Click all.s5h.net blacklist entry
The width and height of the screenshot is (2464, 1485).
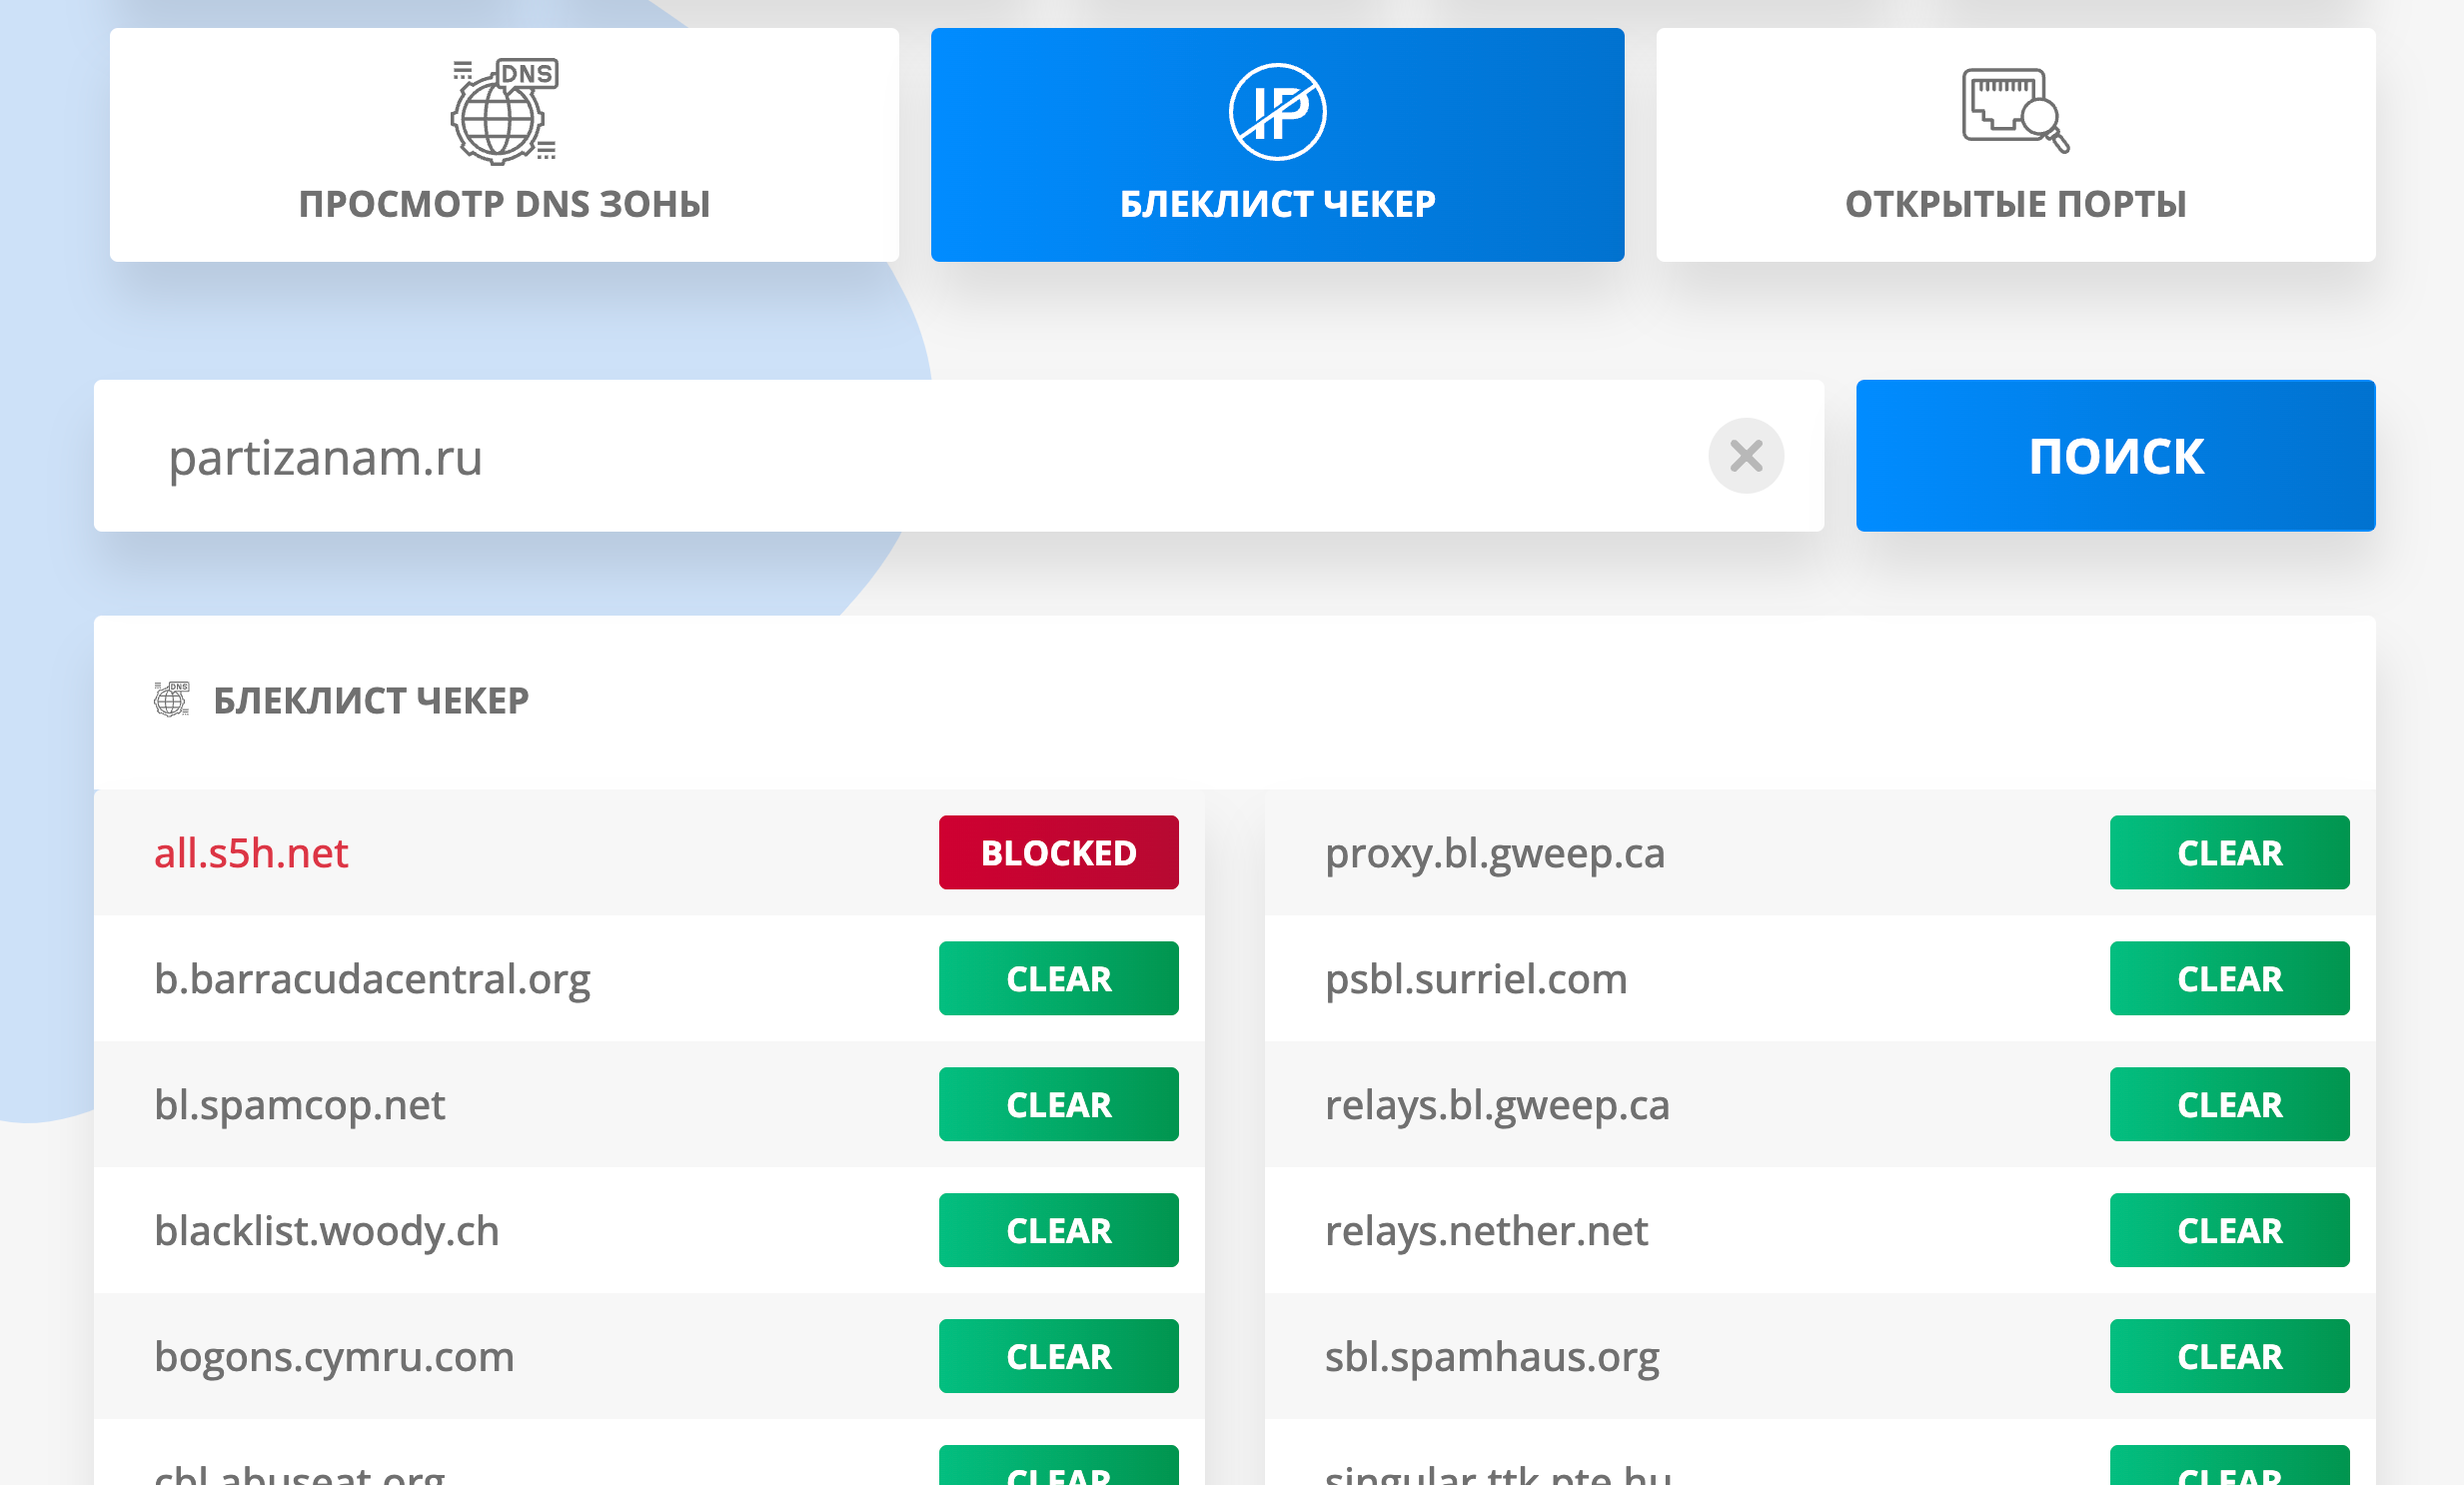point(251,853)
